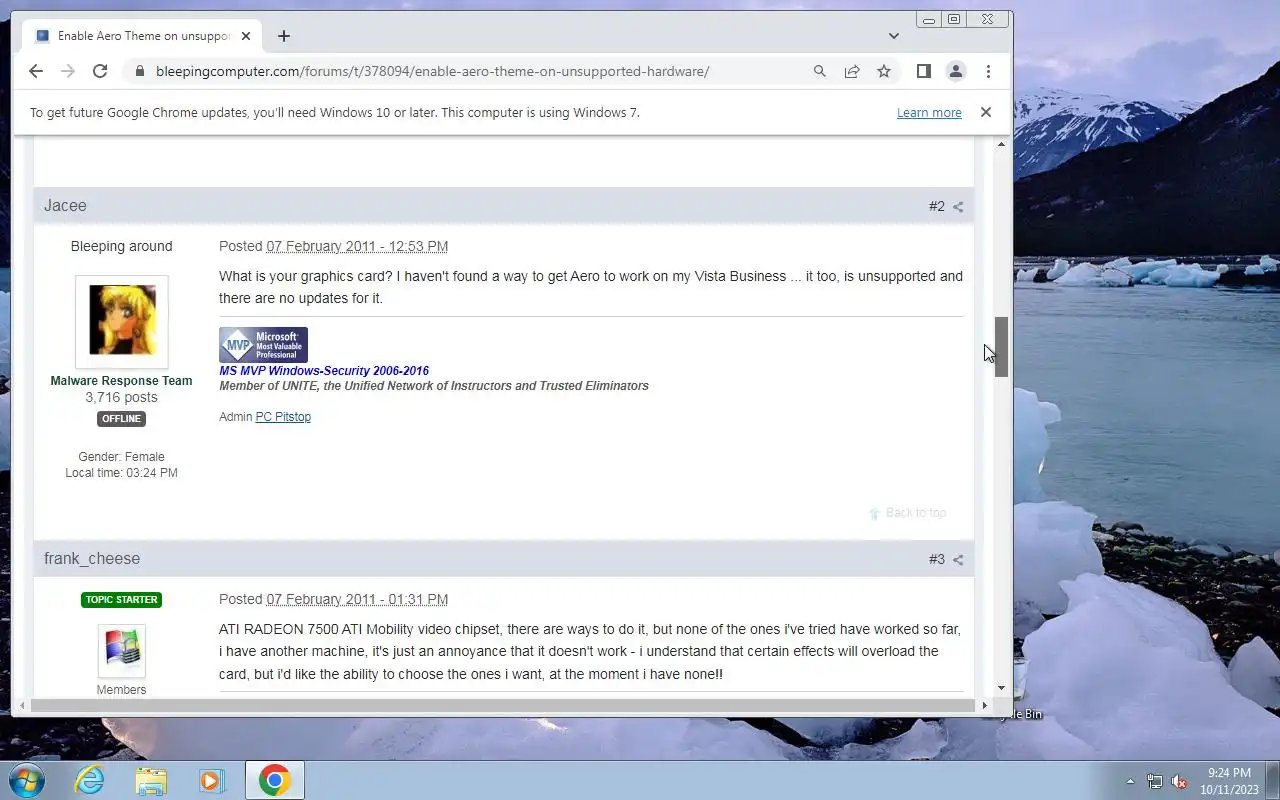Open the network tray icon
1280x800 pixels.
pyautogui.click(x=1155, y=781)
